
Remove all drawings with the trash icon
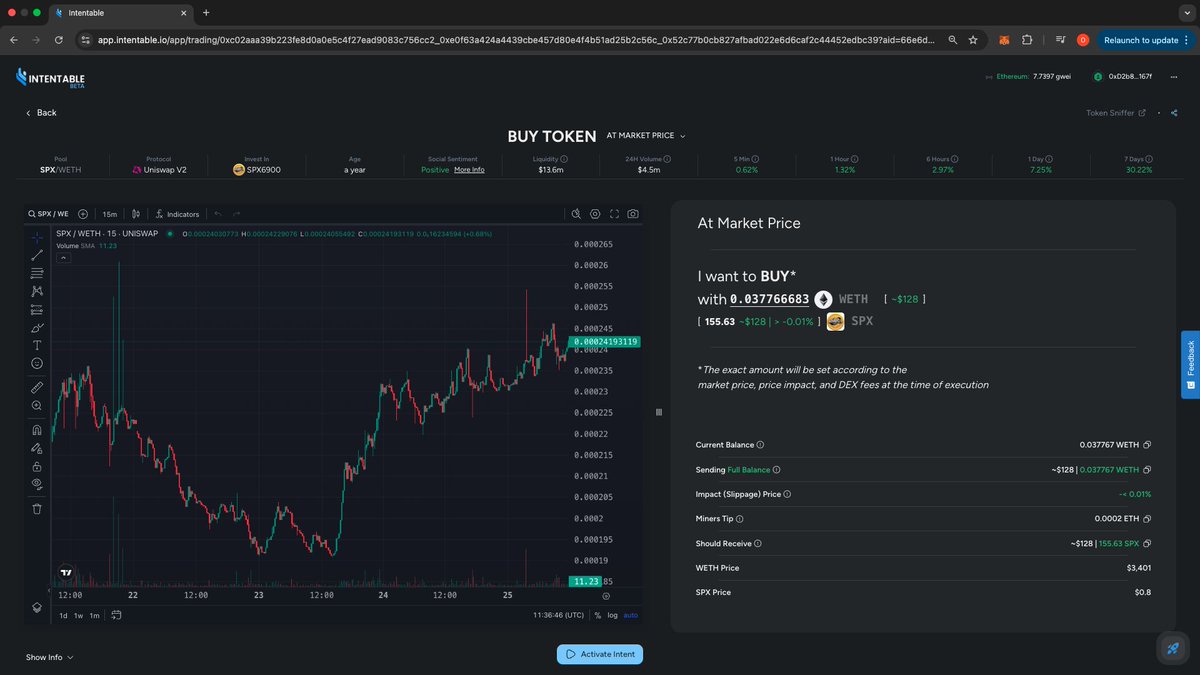point(37,509)
